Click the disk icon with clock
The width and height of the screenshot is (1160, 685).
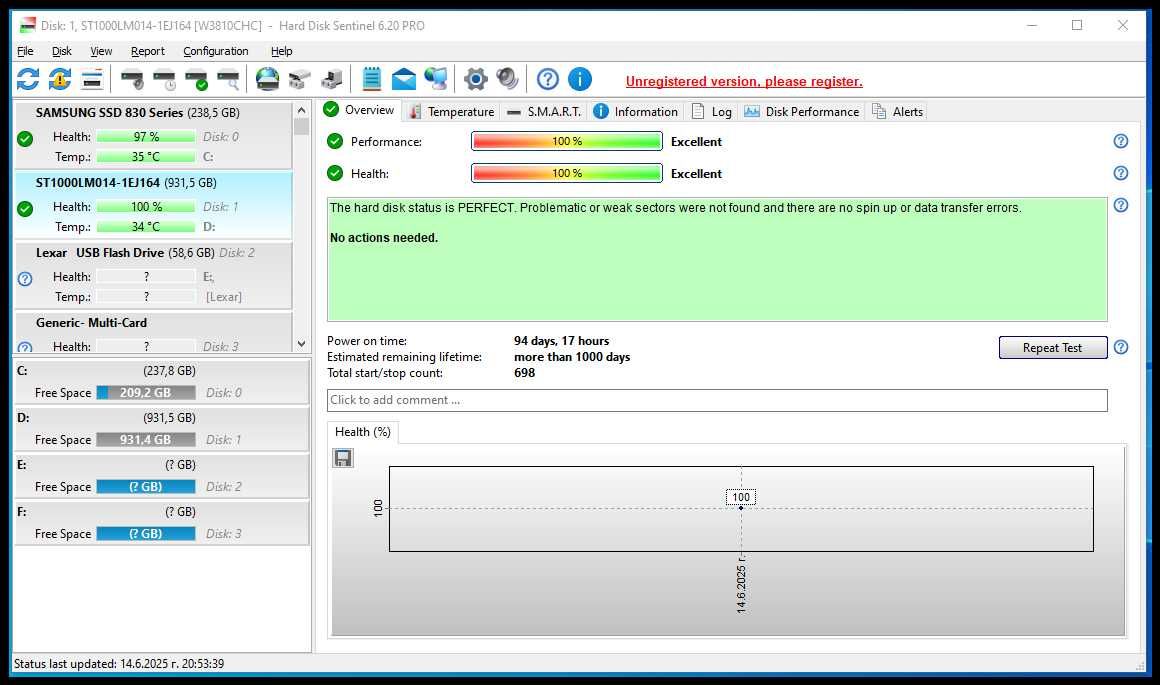click(x=164, y=79)
